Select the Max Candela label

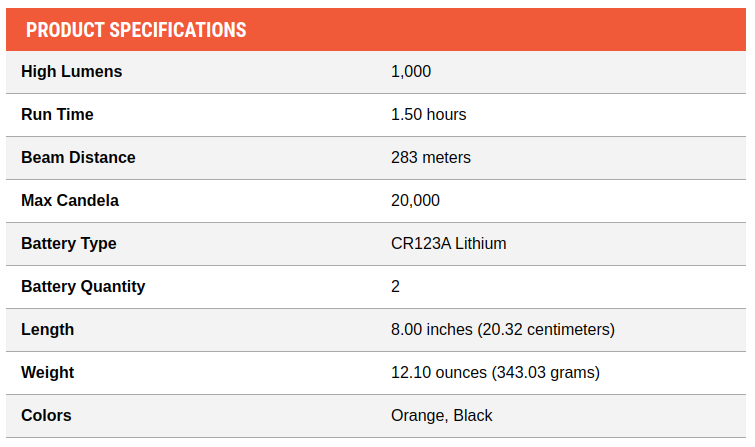pos(70,200)
